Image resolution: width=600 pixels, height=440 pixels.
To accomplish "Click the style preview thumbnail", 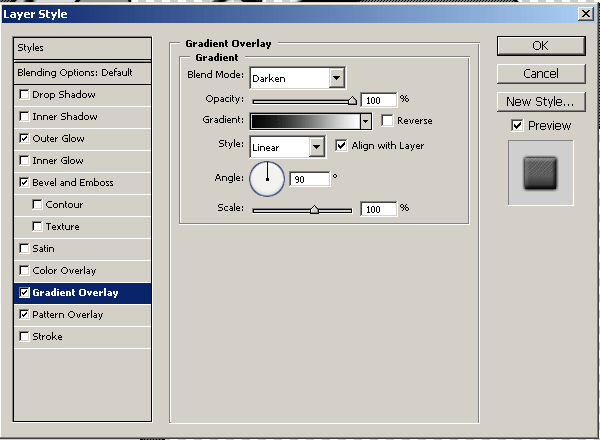I will click(540, 173).
